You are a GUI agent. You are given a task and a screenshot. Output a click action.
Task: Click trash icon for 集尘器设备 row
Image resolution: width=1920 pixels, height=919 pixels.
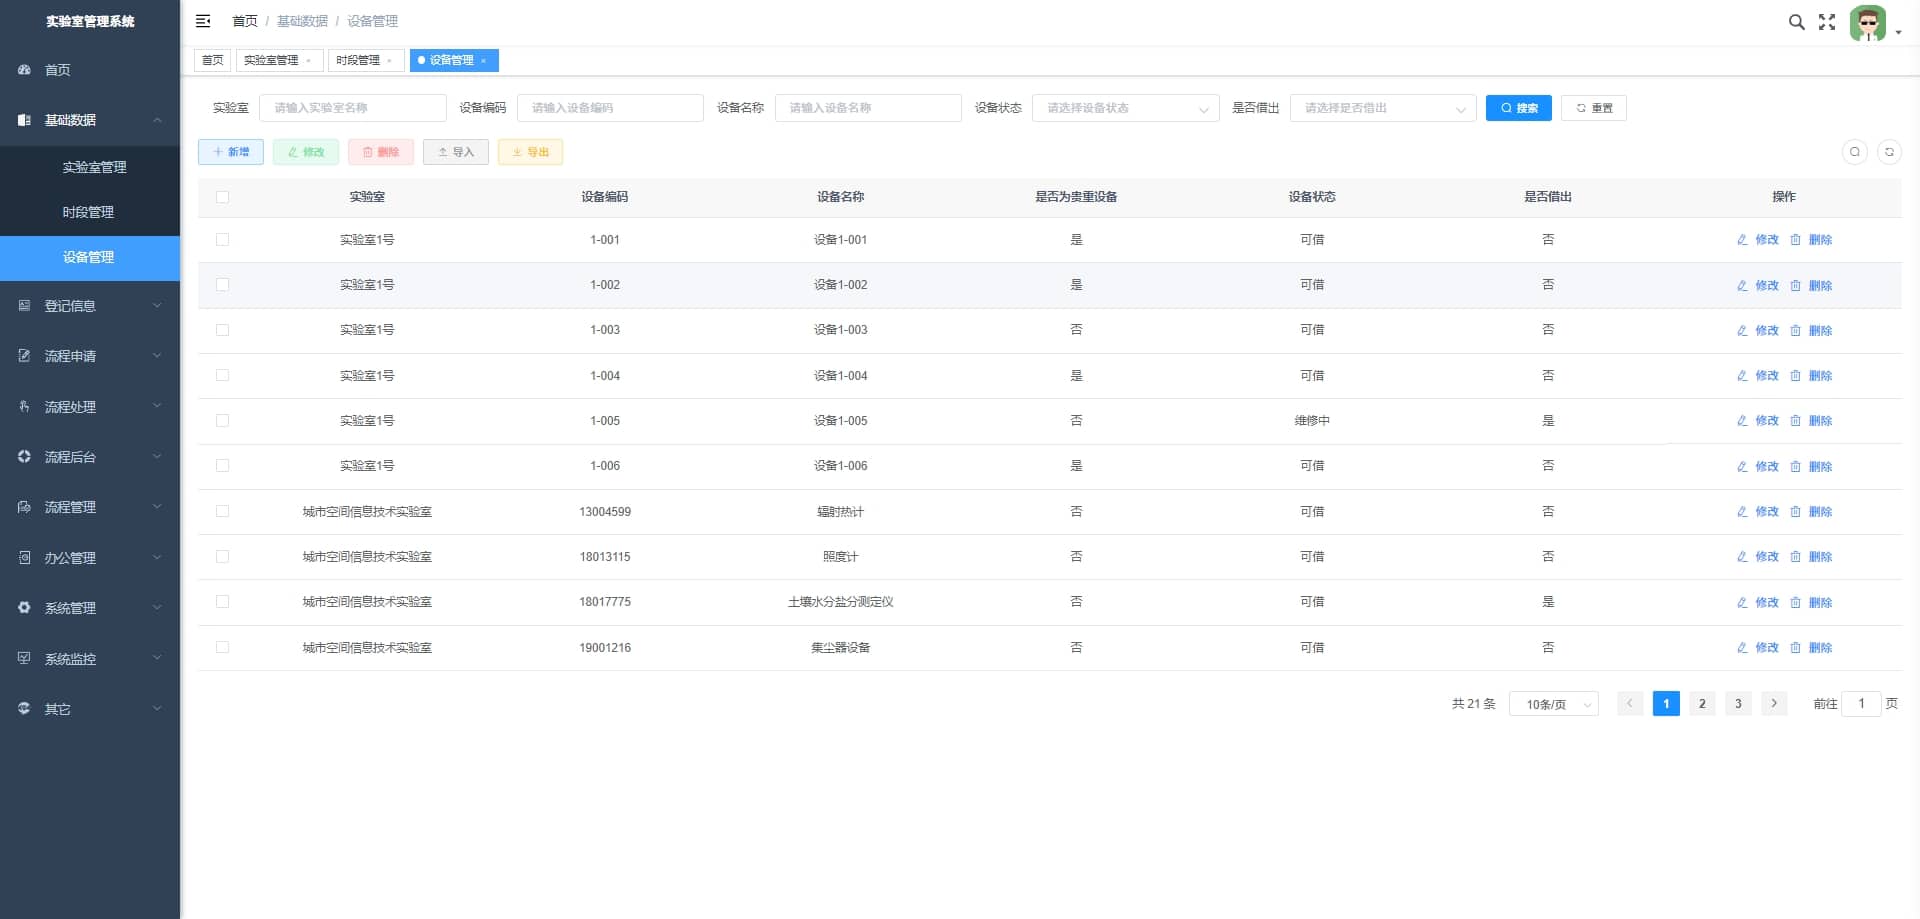[1795, 648]
